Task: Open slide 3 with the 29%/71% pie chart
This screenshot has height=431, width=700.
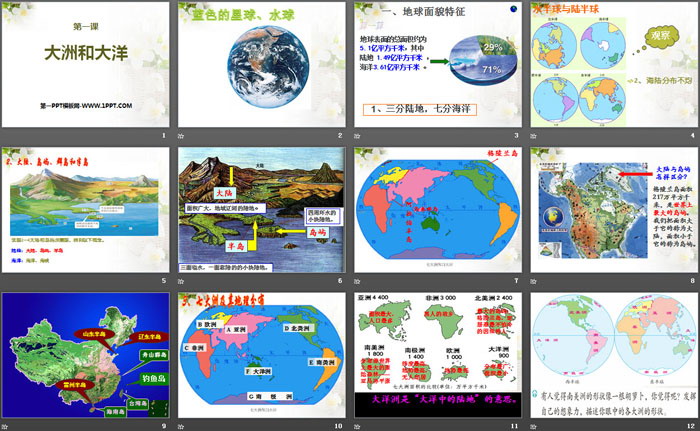Action: 438,64
